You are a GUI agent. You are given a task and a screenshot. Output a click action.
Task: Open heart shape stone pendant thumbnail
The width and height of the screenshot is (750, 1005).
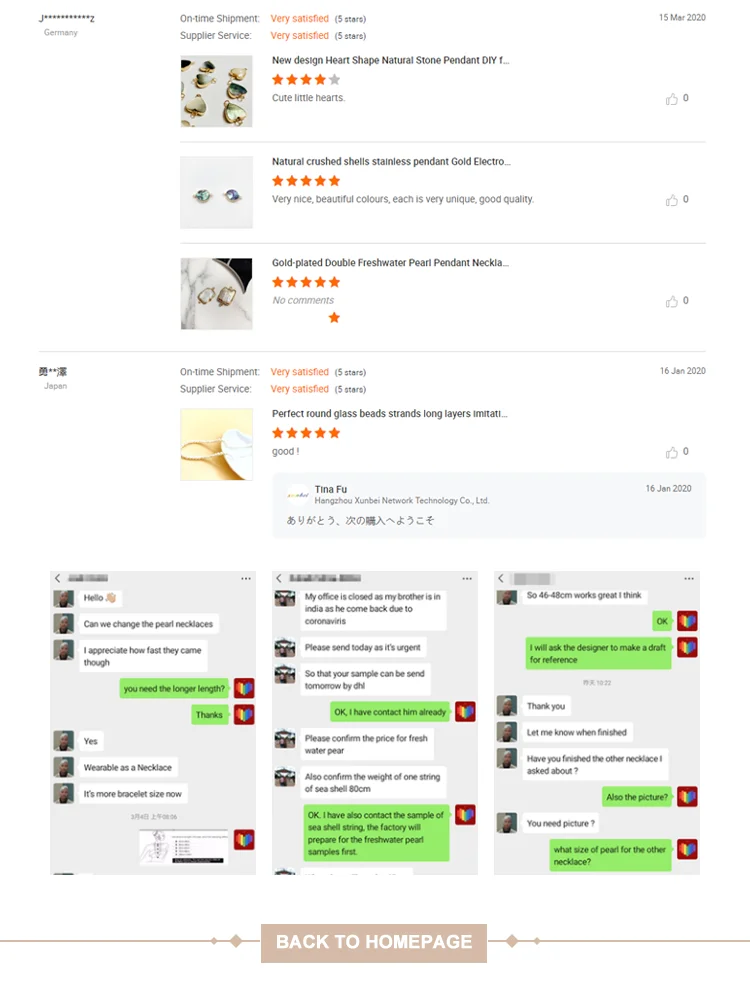(x=217, y=91)
